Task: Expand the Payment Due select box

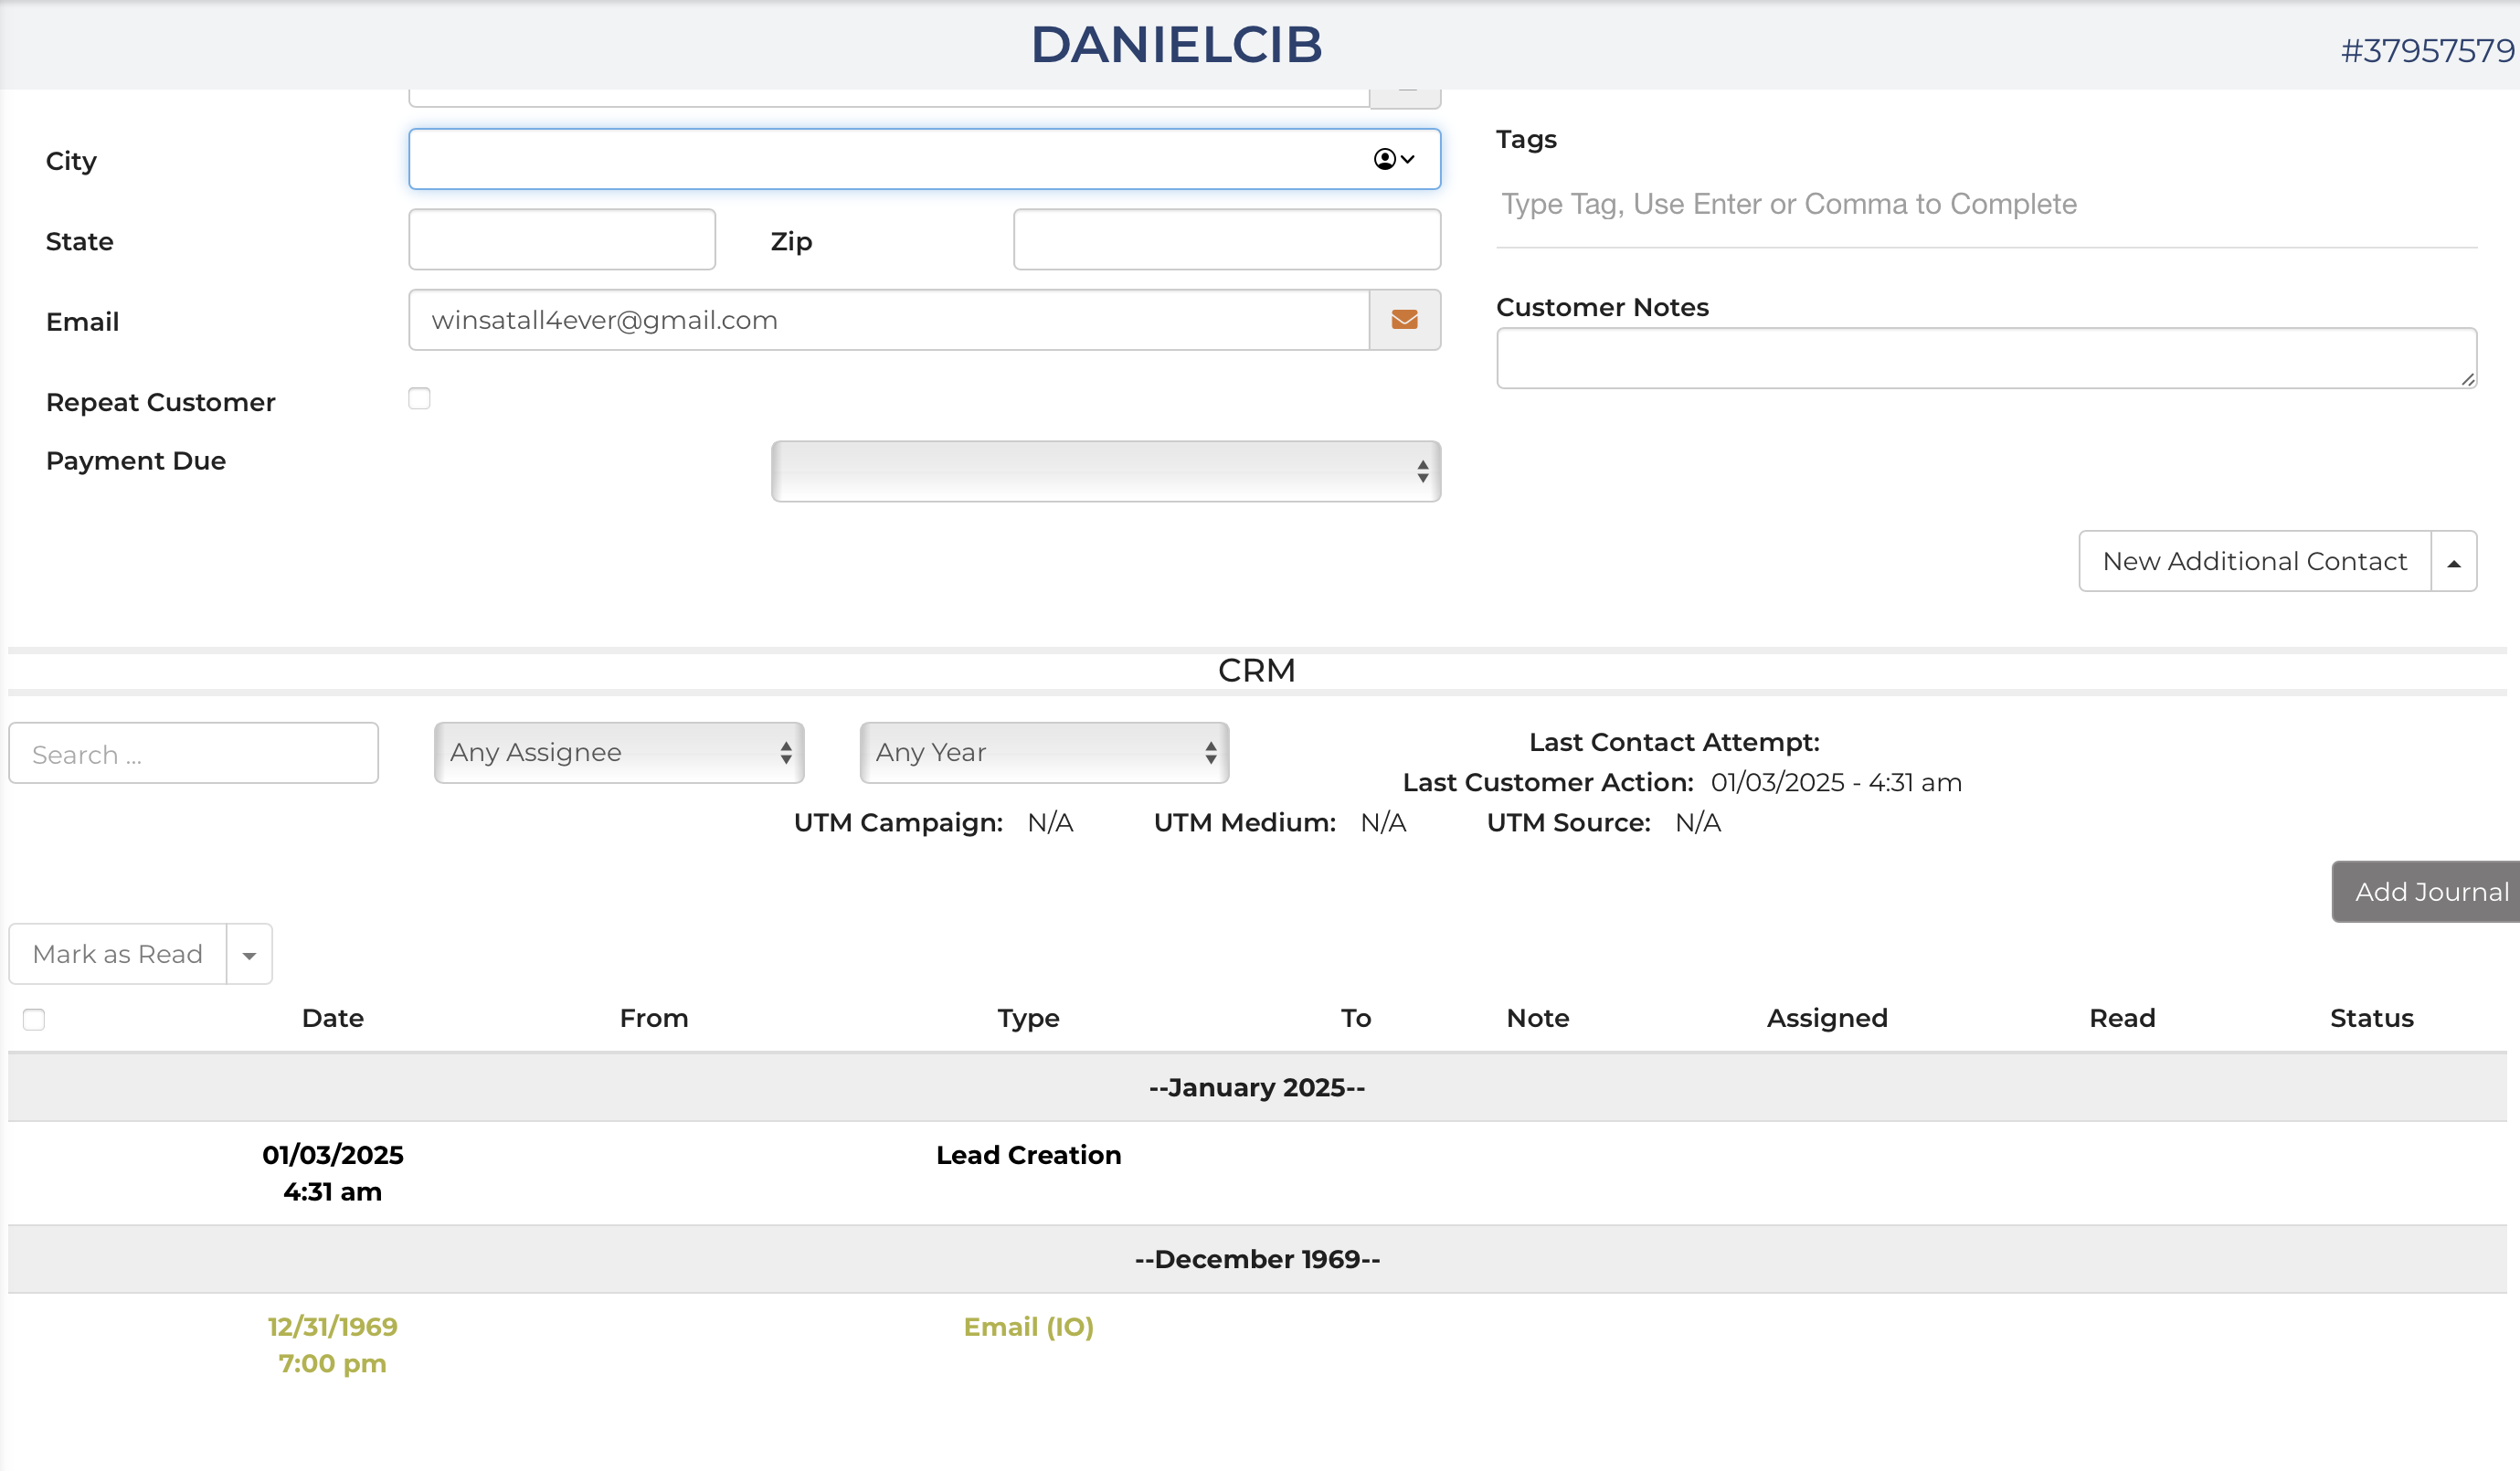Action: click(1105, 471)
